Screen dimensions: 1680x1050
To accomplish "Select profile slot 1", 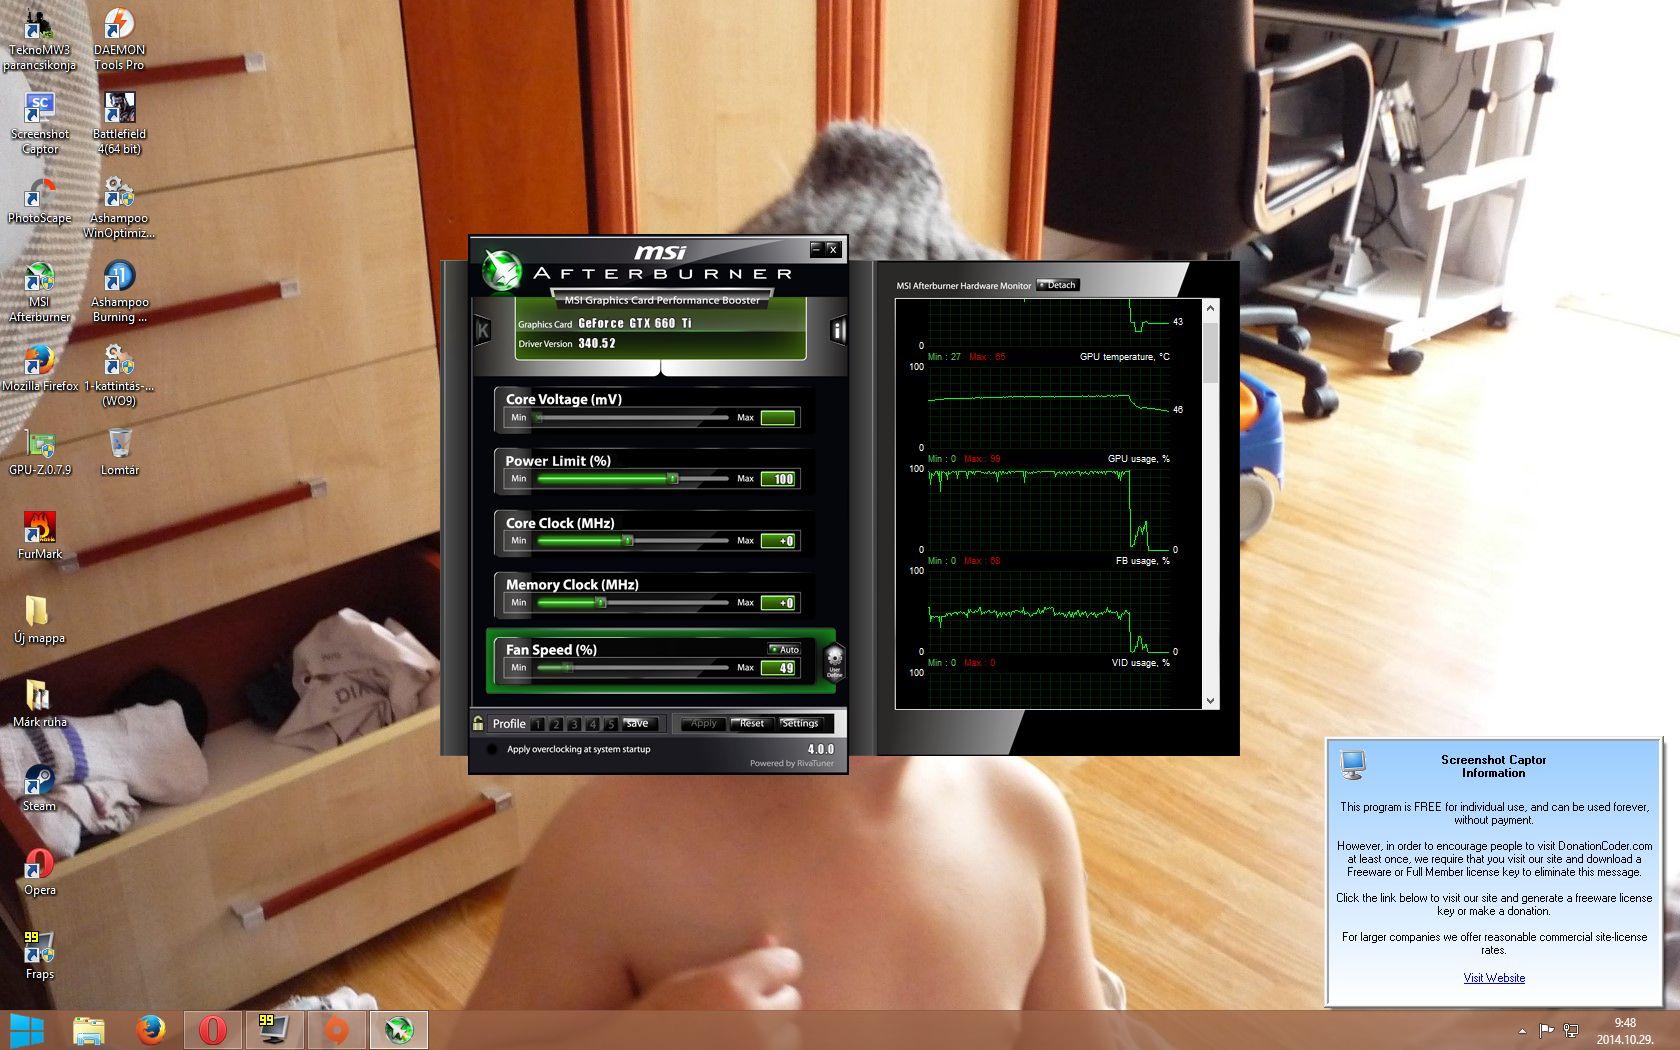I will (x=538, y=724).
